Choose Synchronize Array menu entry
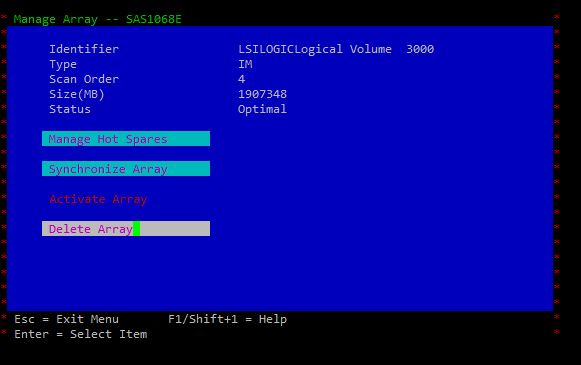The image size is (581, 365). [x=126, y=169]
